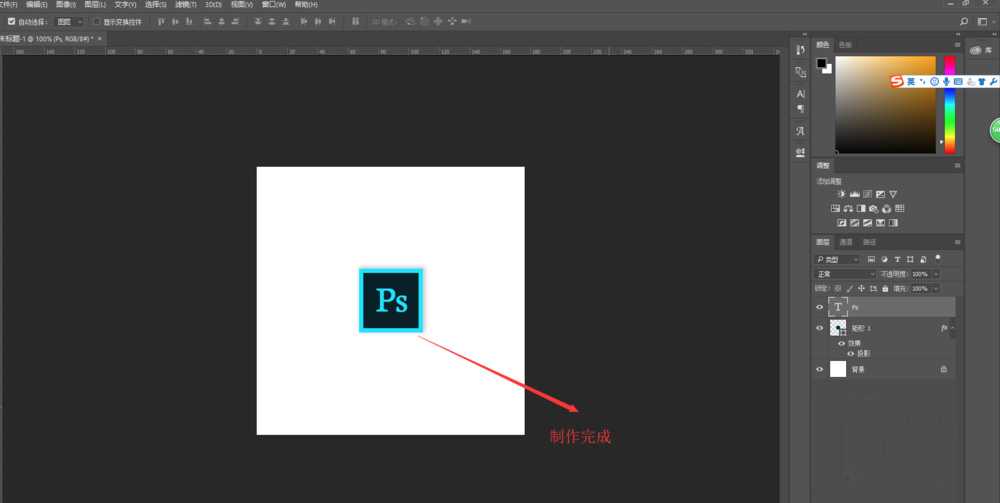Switch to the Channels tab in Layers panel
This screenshot has width=1000, height=503.
pyautogui.click(x=846, y=242)
